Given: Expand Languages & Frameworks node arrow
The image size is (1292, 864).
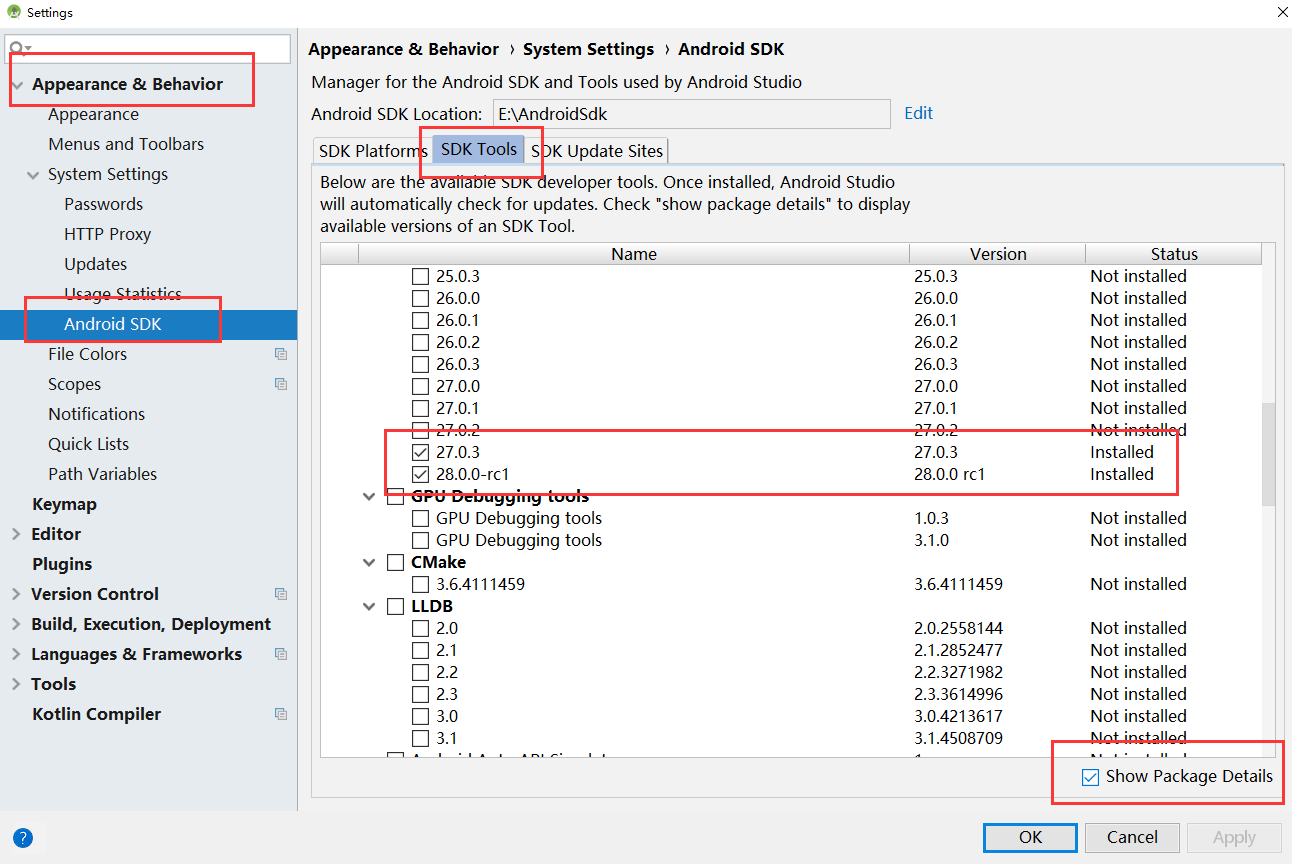Looking at the screenshot, I should click(x=16, y=654).
